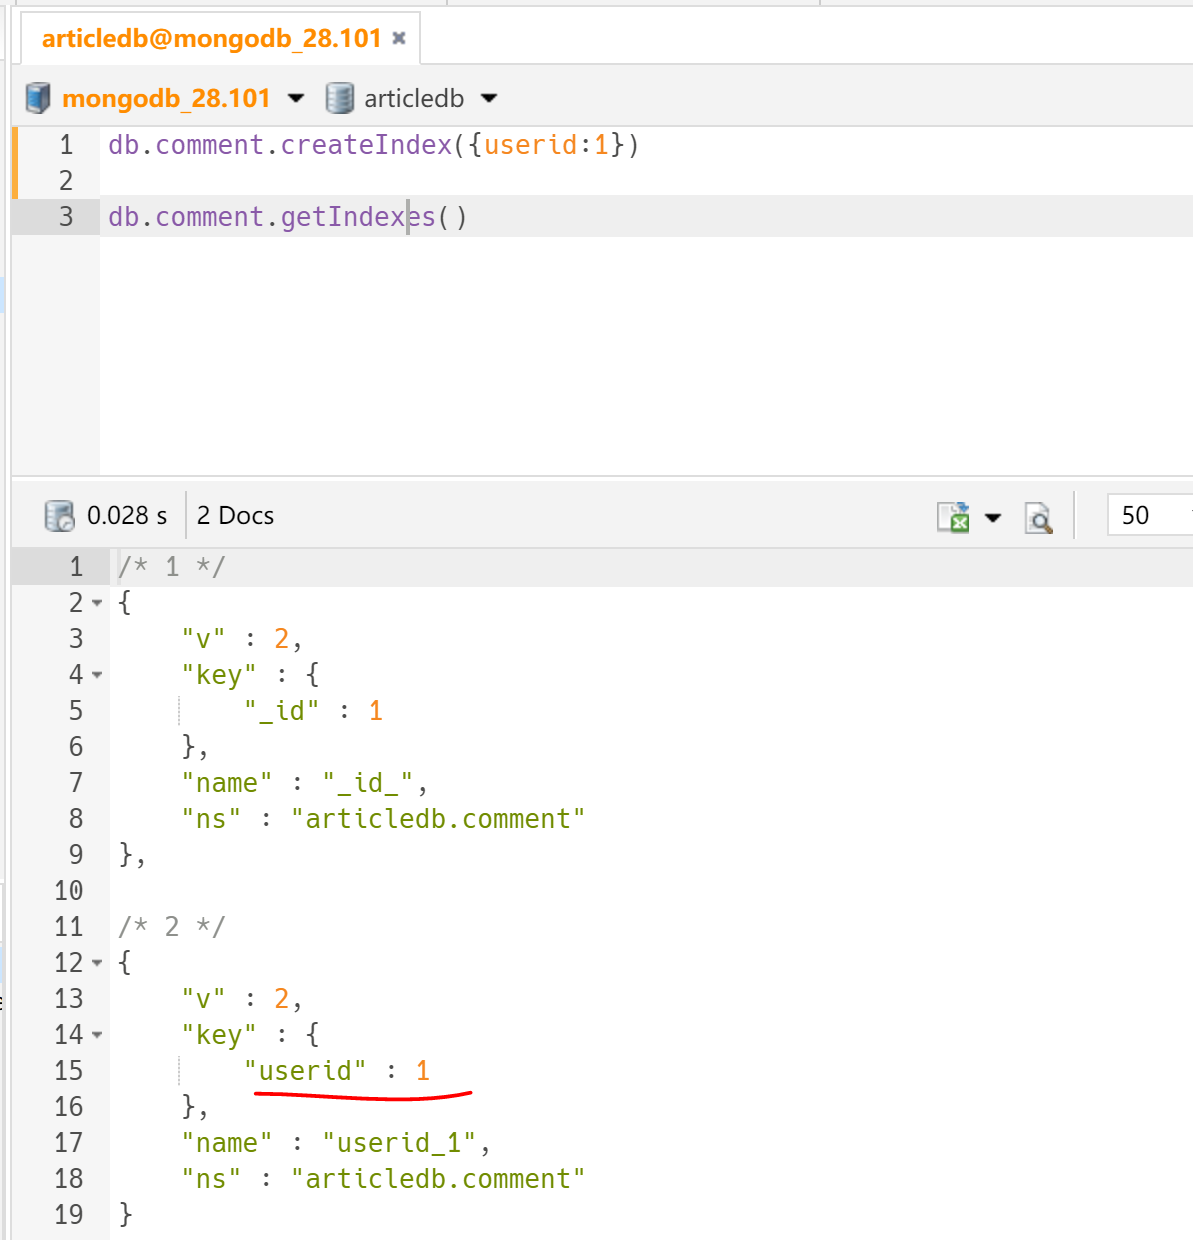
Task: Close the articledb@mongodb_28.101 tab
Action: click(399, 38)
